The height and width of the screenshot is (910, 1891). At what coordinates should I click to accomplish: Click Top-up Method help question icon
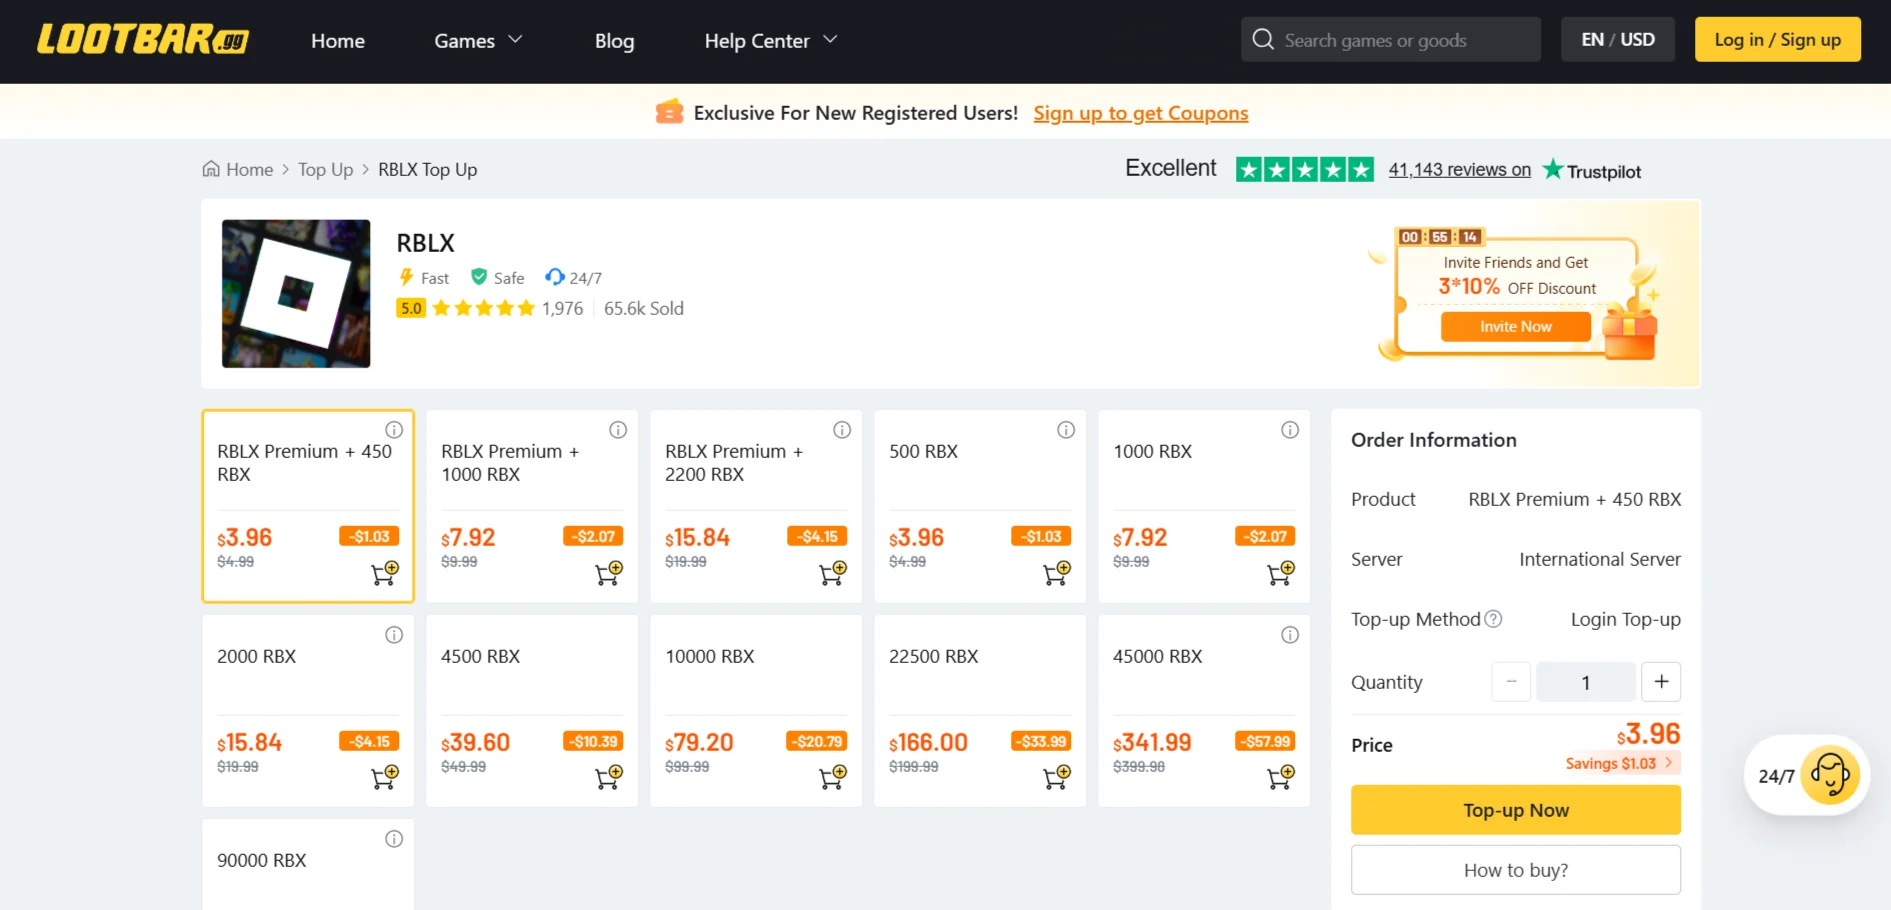(x=1493, y=619)
